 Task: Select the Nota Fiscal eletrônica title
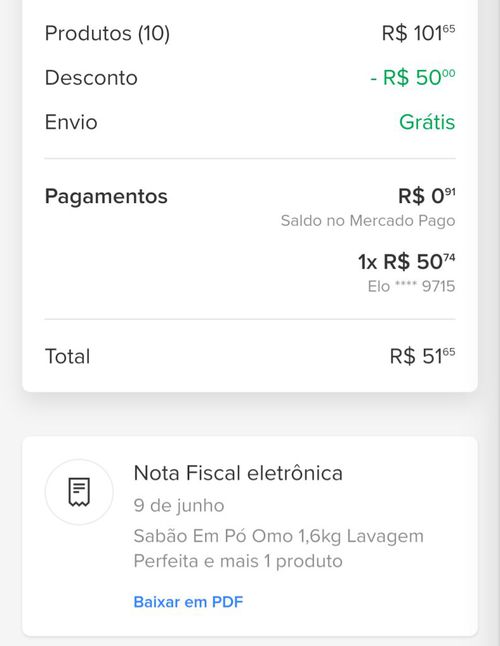238,473
